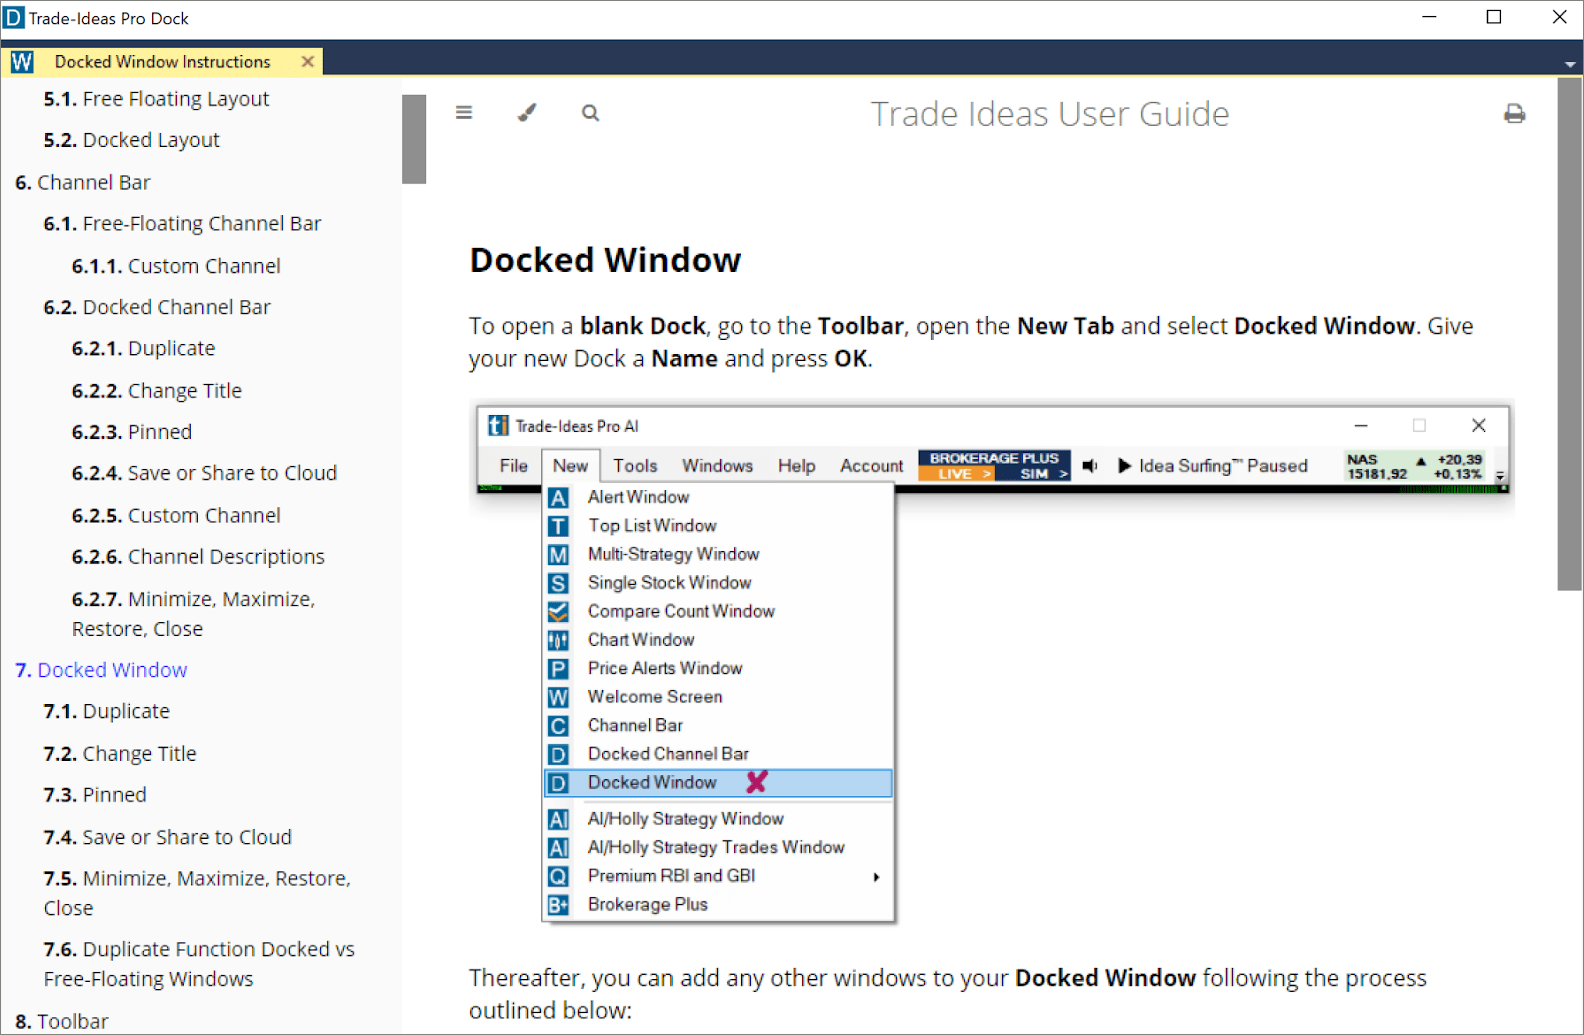The height and width of the screenshot is (1035, 1584).
Task: Click the Brokerage Plus 'B+' icon
Action: click(558, 905)
